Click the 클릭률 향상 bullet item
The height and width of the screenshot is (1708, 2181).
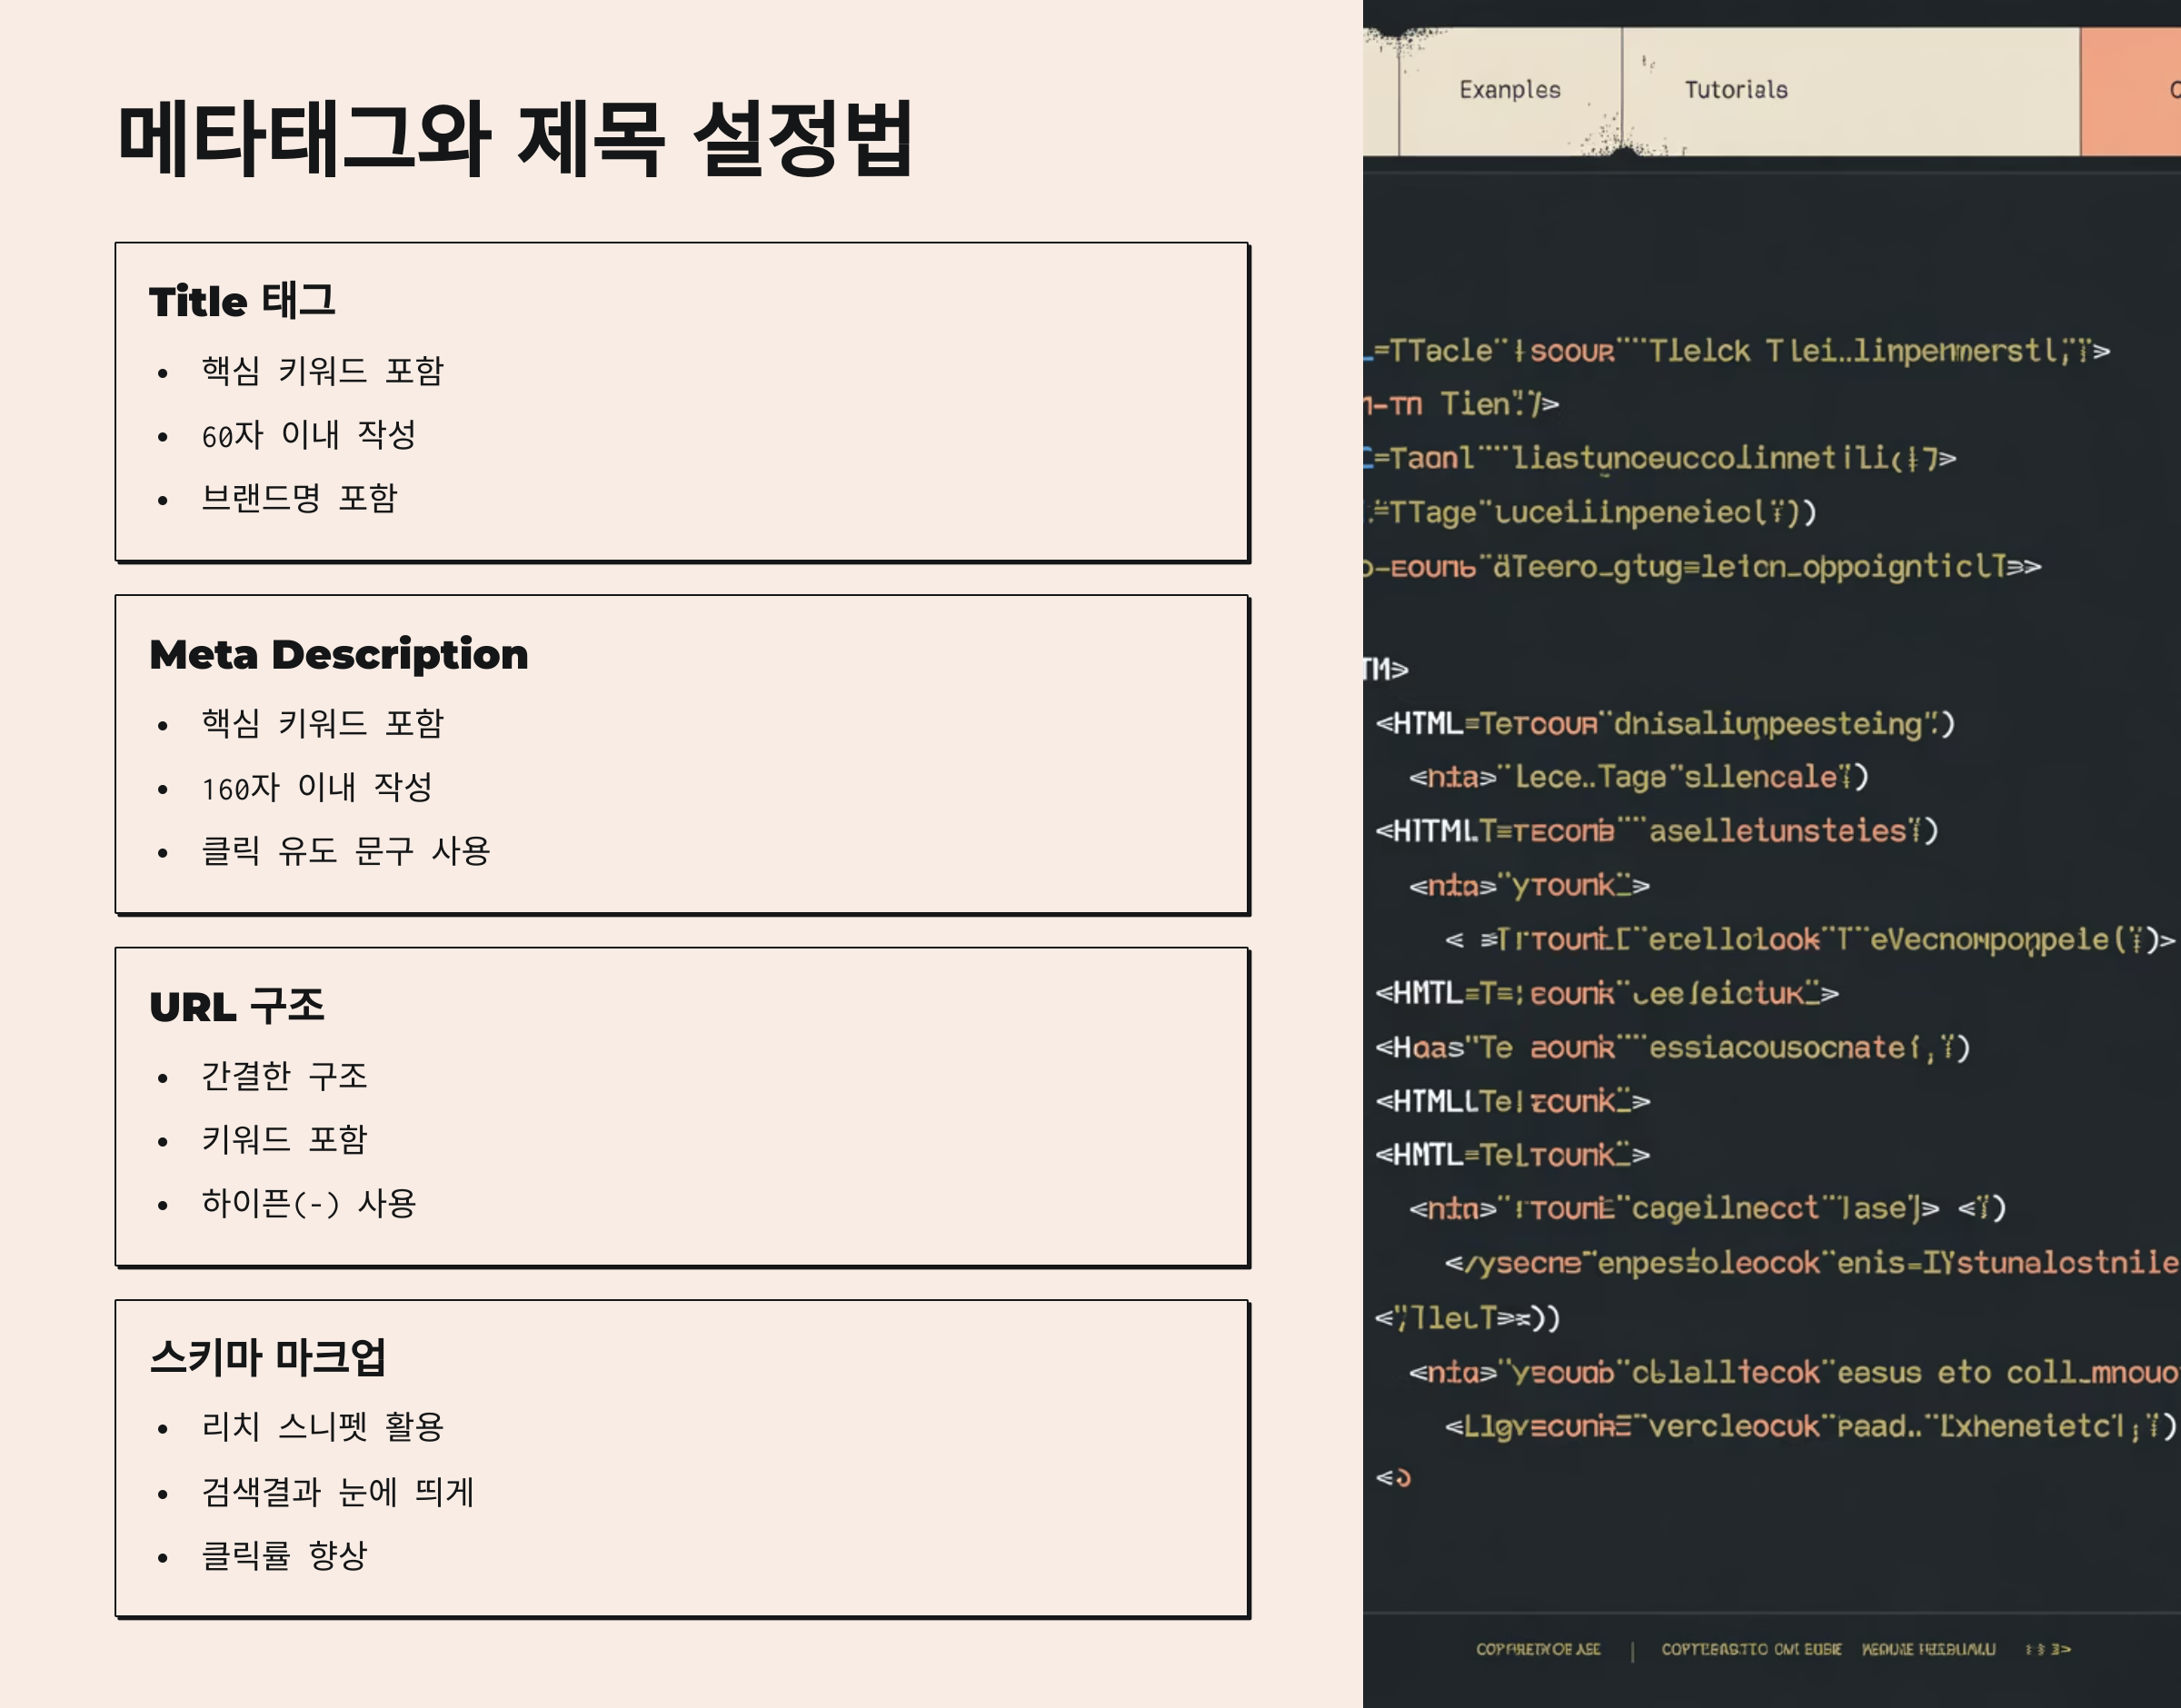[x=284, y=1555]
